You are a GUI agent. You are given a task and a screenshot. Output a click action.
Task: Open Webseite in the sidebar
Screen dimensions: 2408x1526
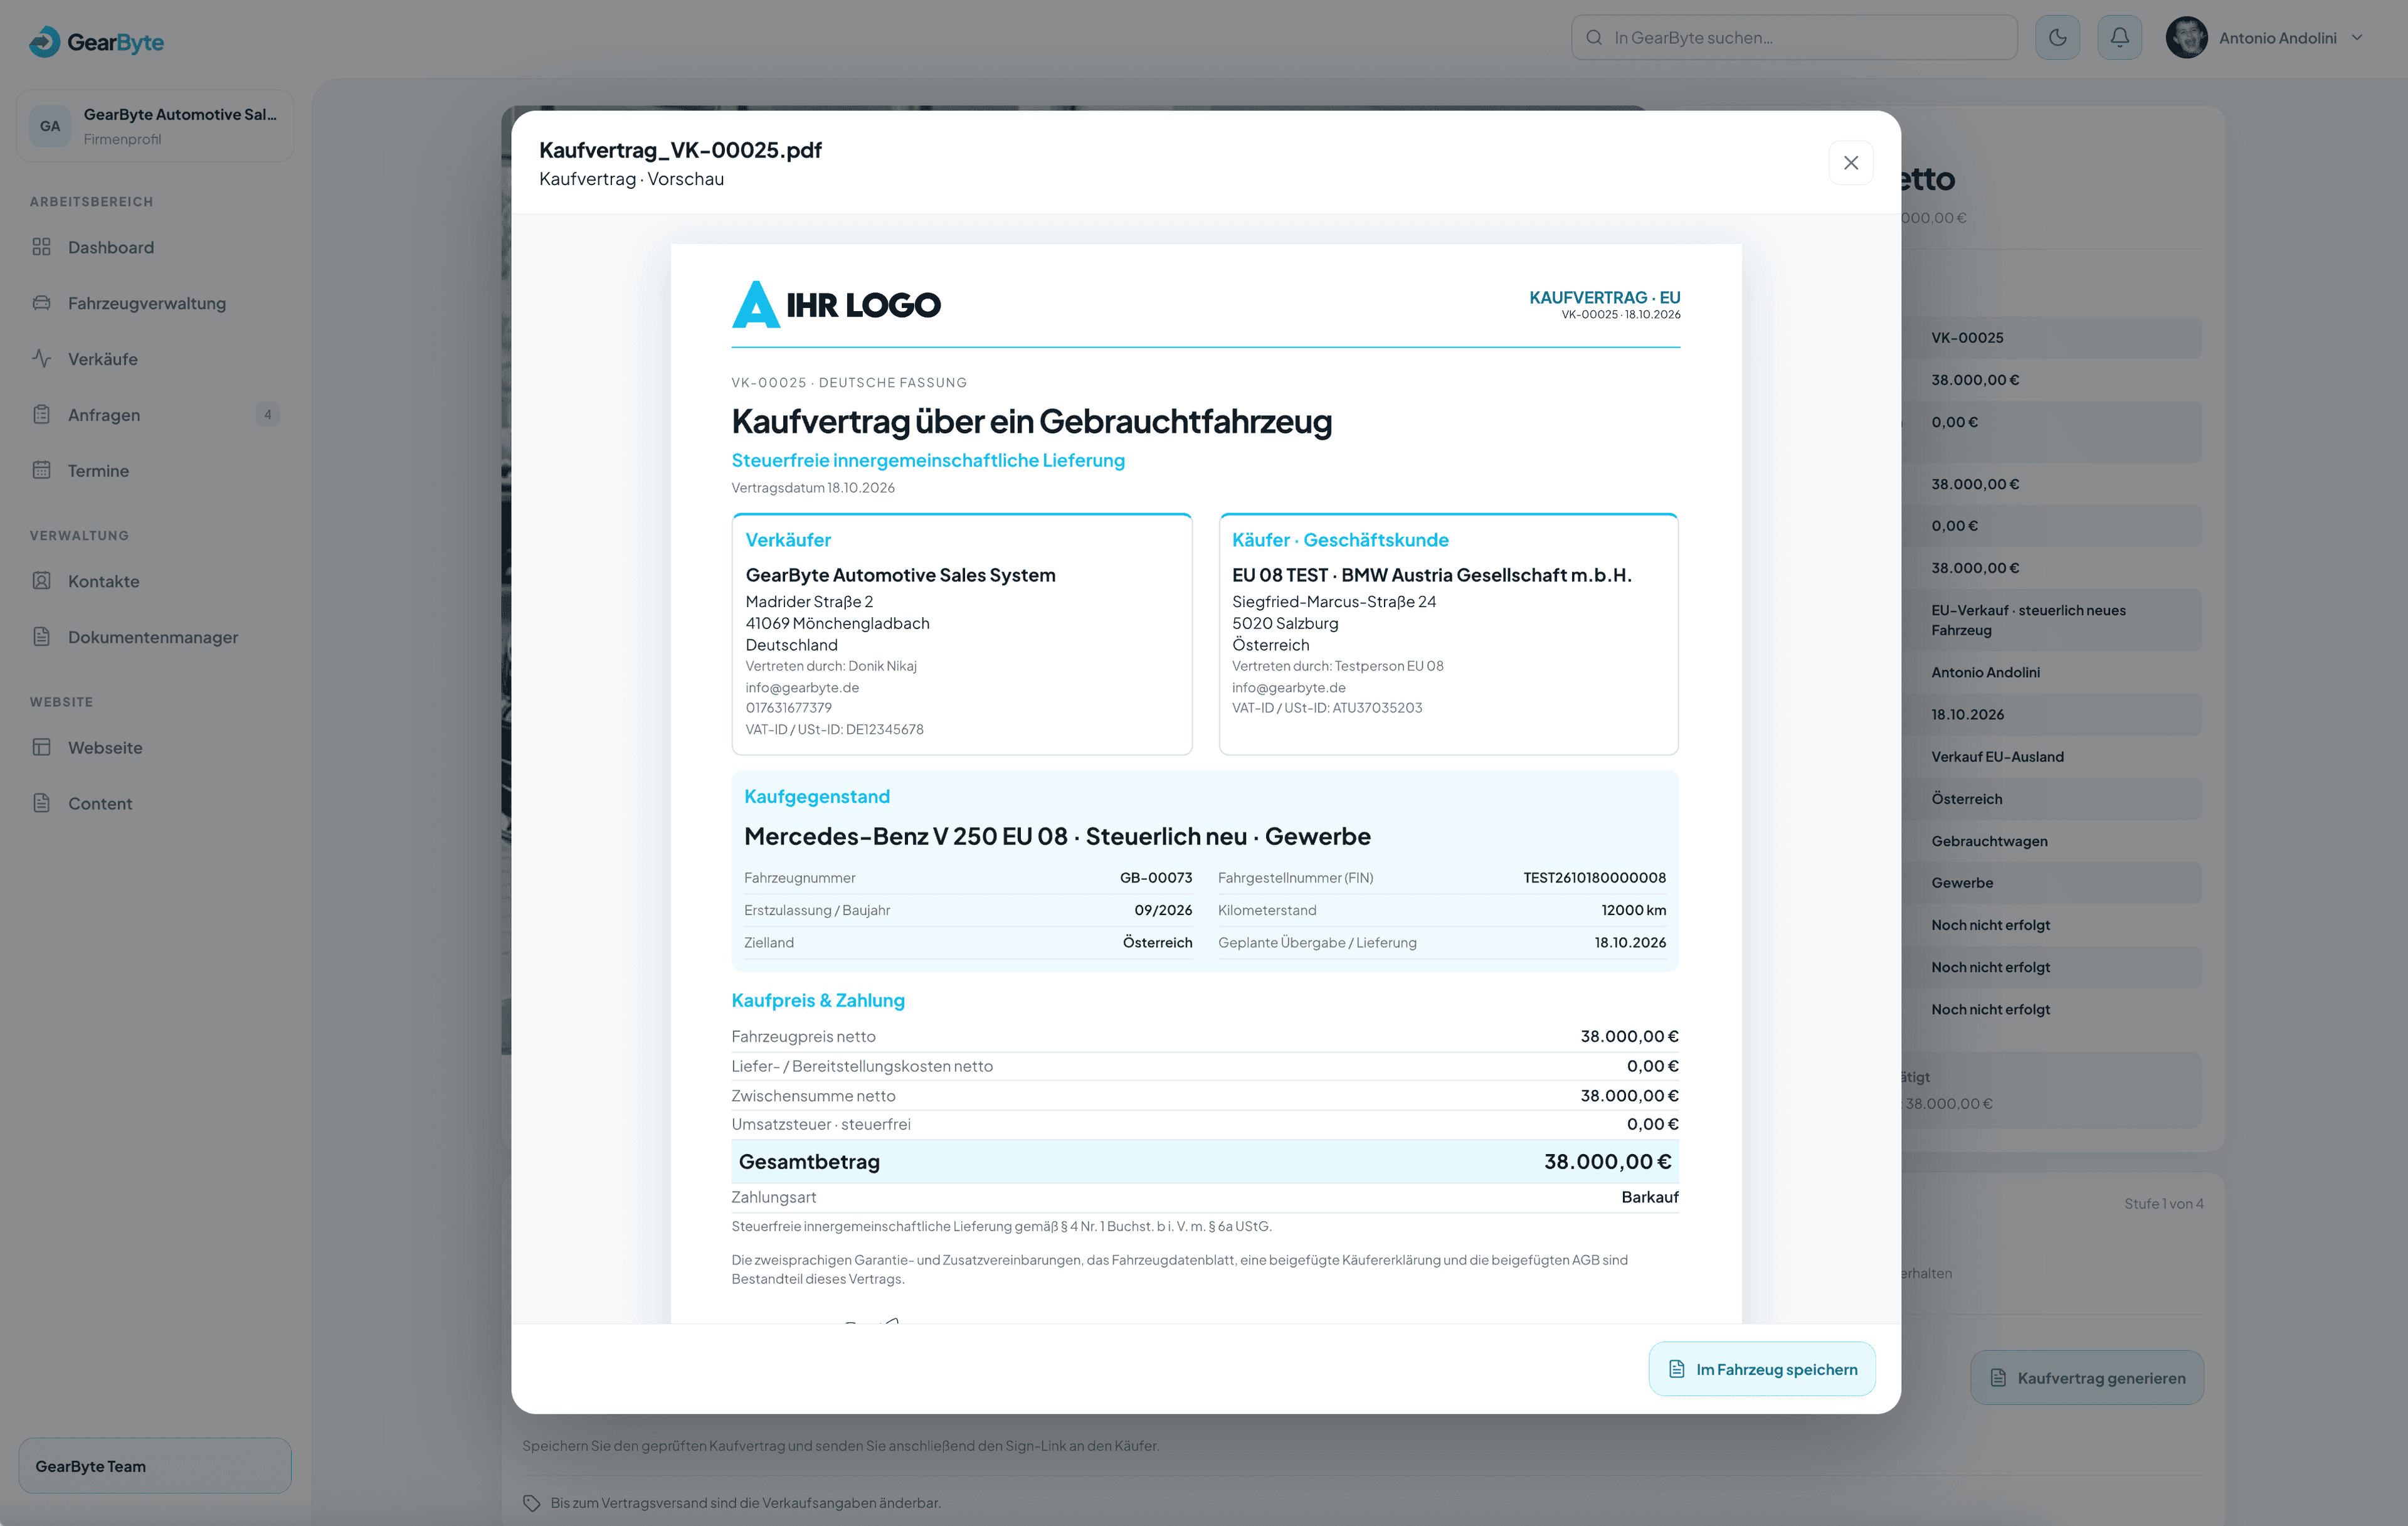point(155,748)
